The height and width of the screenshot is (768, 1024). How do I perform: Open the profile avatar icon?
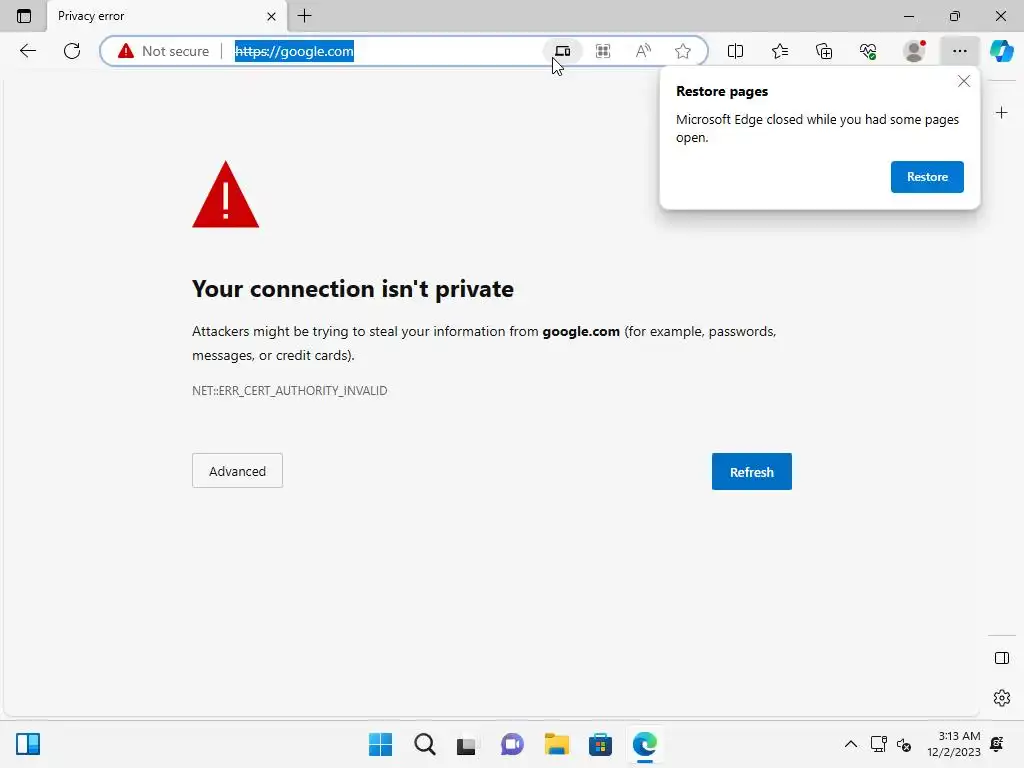pos(914,51)
